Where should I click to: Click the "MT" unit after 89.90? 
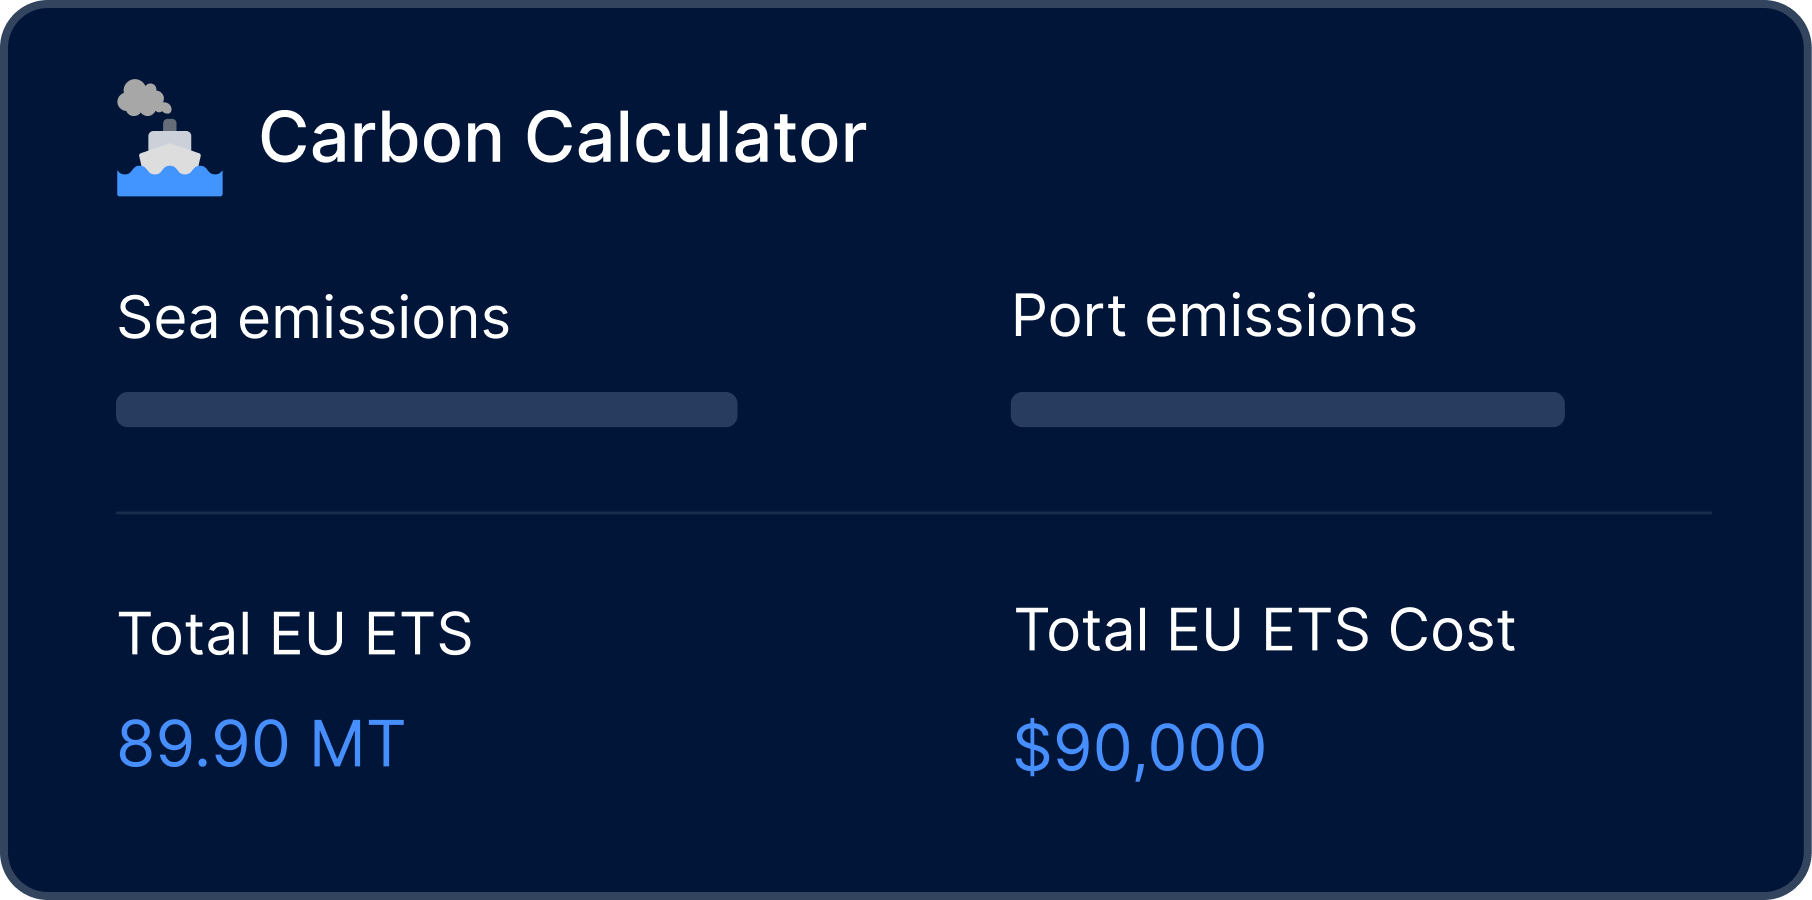(x=357, y=744)
